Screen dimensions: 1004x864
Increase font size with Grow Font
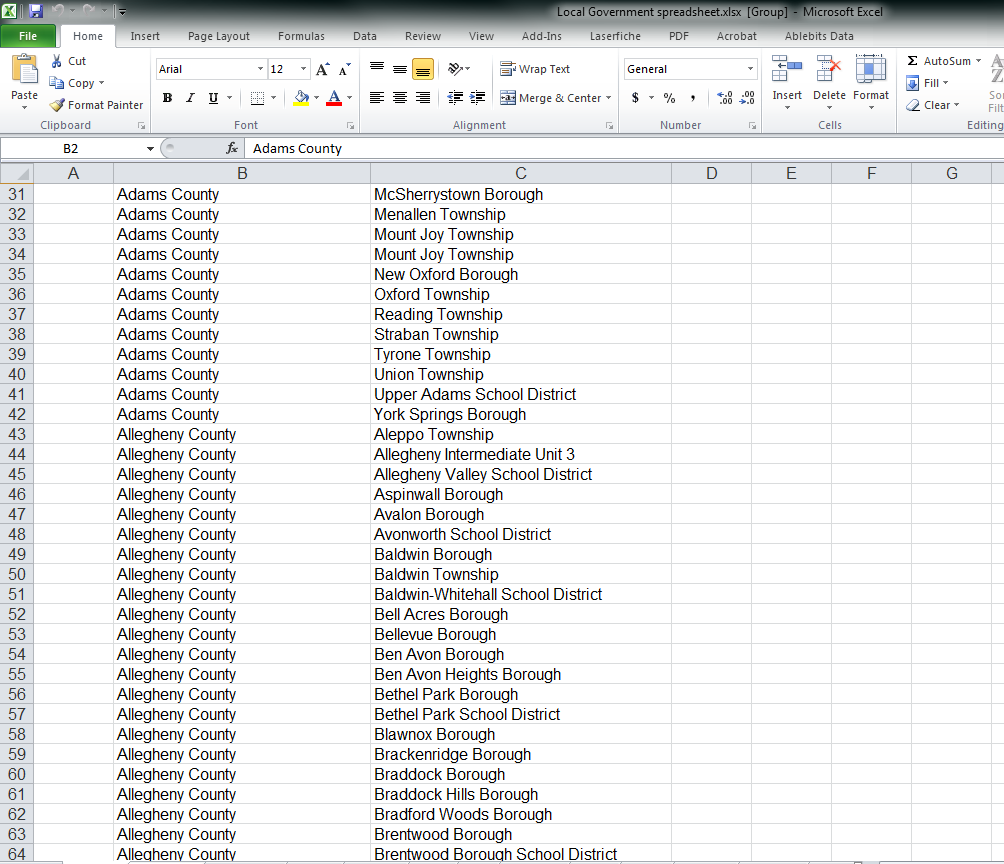322,70
